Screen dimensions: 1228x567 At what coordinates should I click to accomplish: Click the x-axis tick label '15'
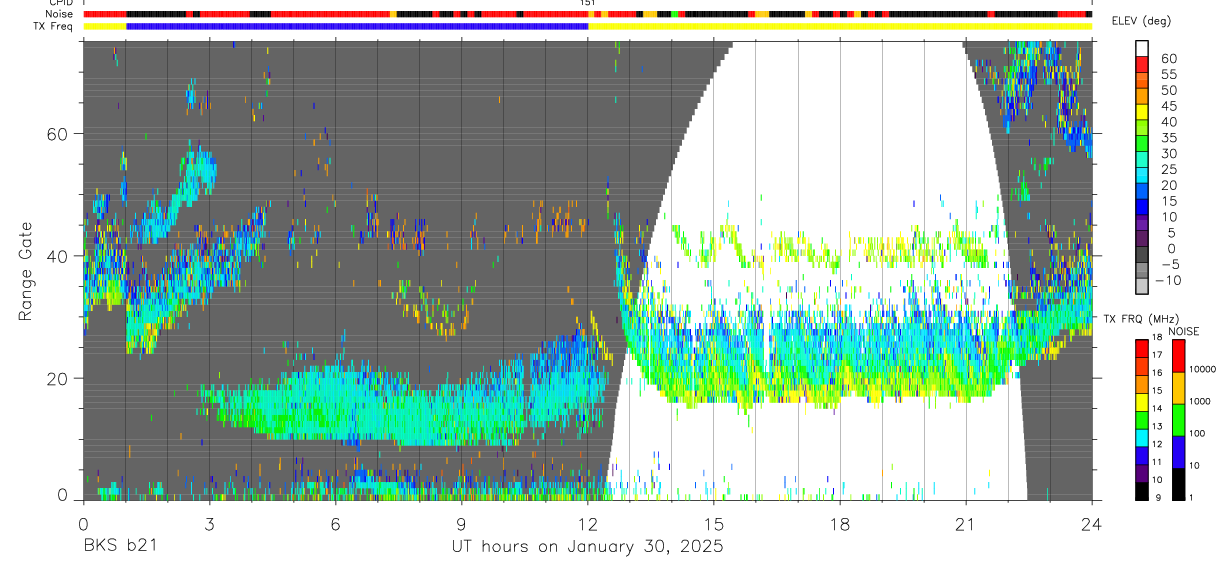[x=714, y=523]
